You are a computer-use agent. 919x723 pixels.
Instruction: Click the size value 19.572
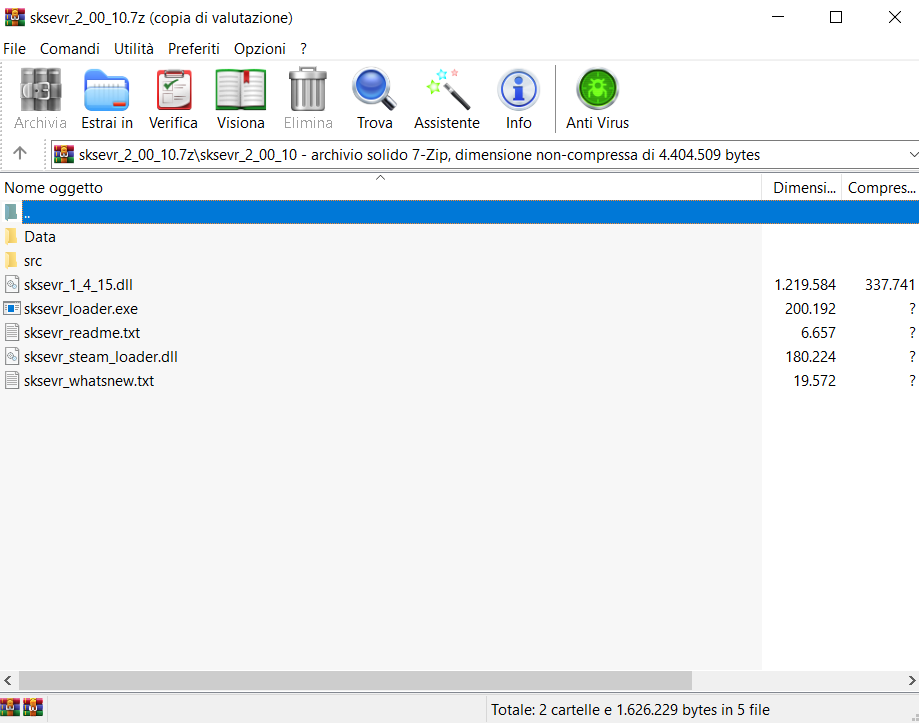click(814, 381)
